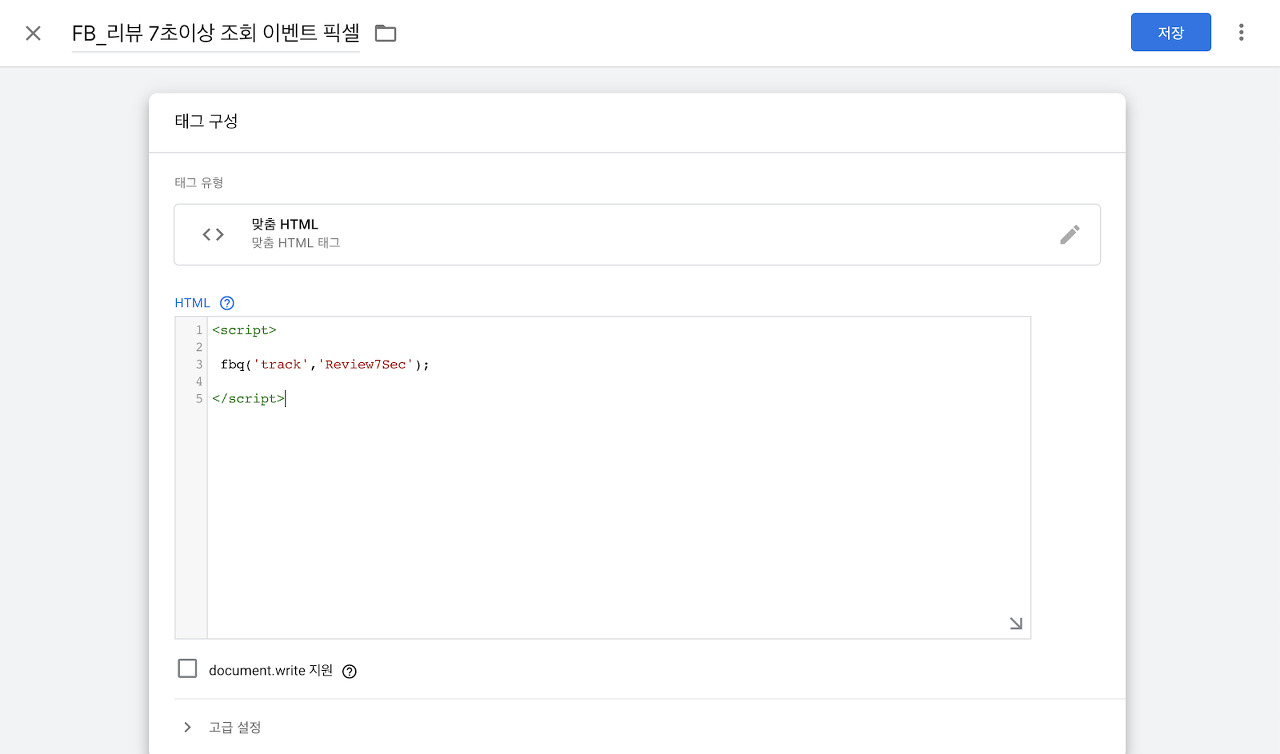This screenshot has width=1280, height=754.
Task: Click the pencil icon to edit tag type
Action: tap(1070, 234)
